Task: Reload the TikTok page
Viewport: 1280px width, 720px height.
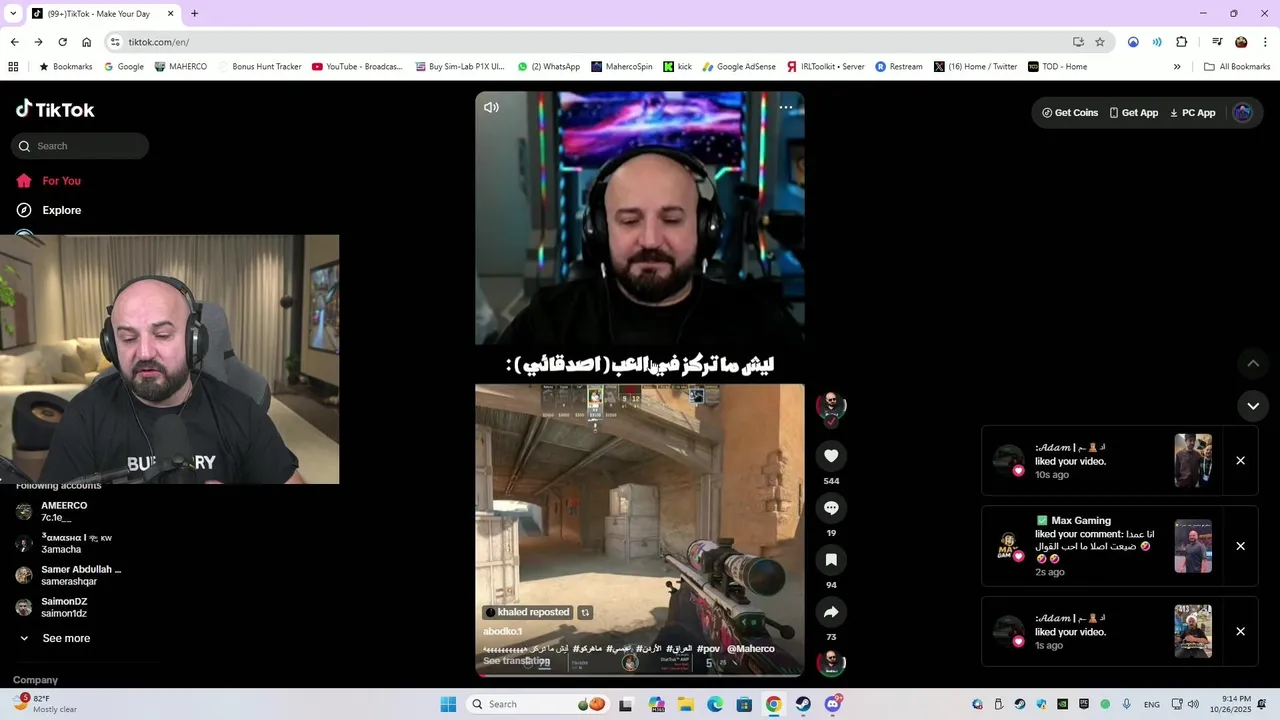Action: click(x=62, y=42)
